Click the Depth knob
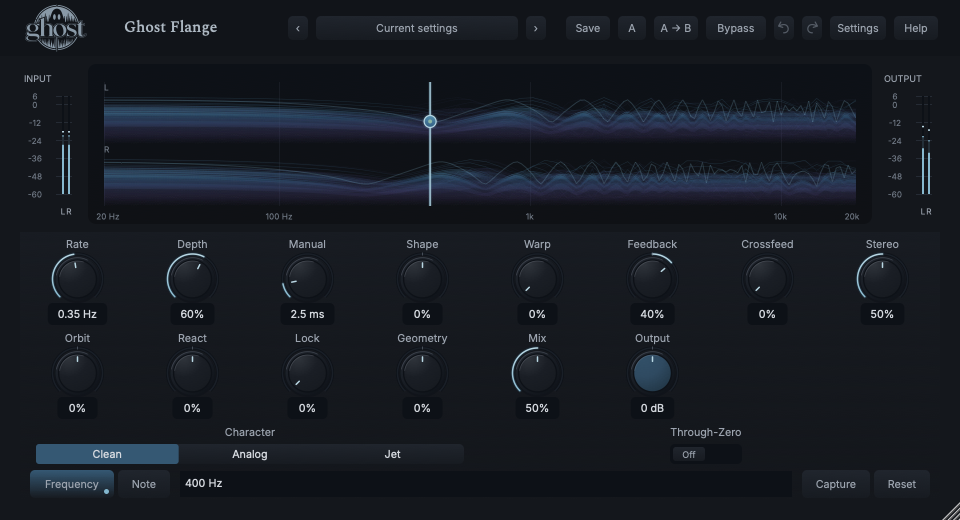The width and height of the screenshot is (960, 520). [192, 279]
